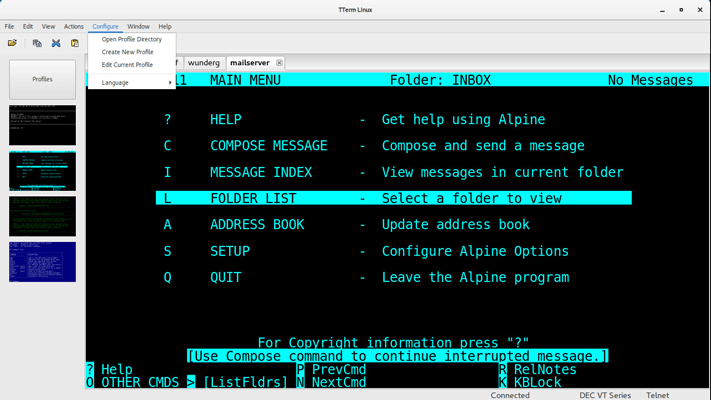The width and height of the screenshot is (711, 400).
Task: Click Folder: INBOX in the header
Action: coord(440,80)
